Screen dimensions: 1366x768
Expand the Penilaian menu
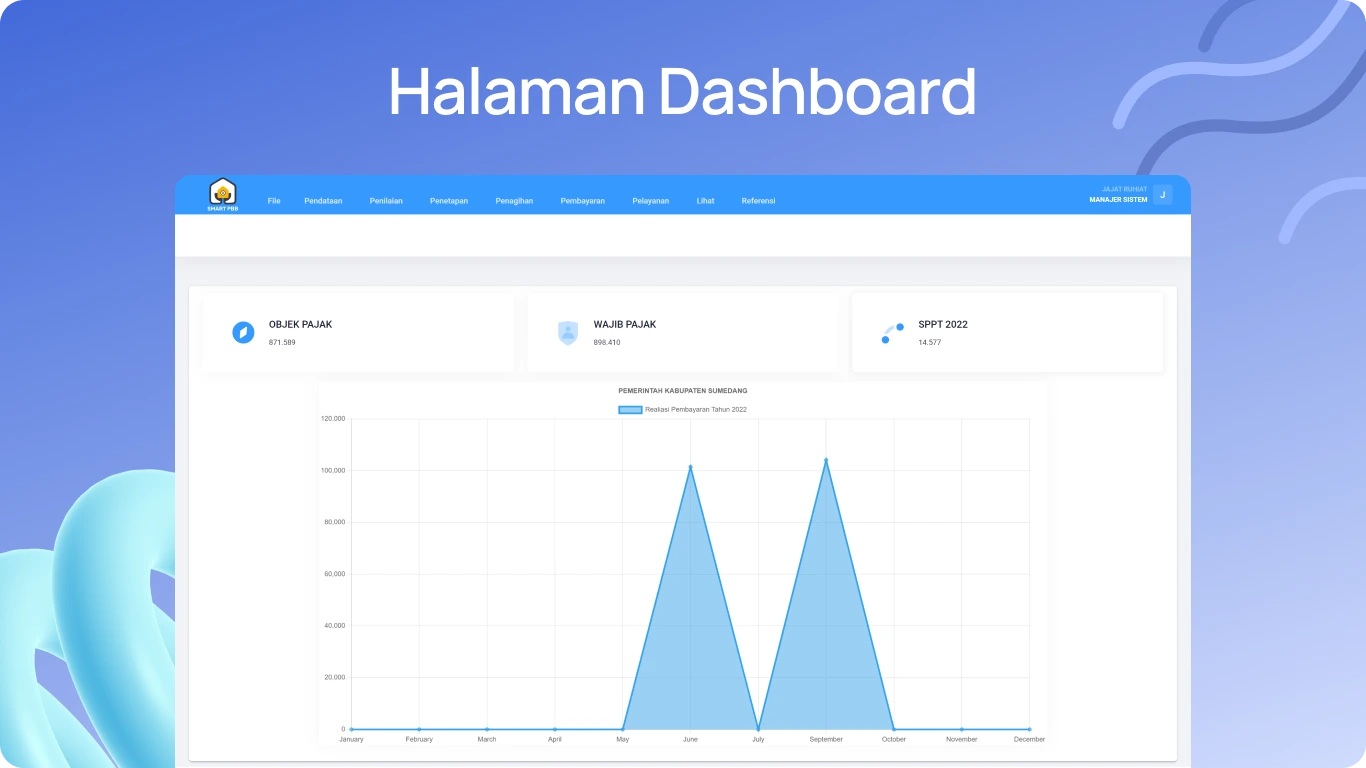(x=386, y=201)
